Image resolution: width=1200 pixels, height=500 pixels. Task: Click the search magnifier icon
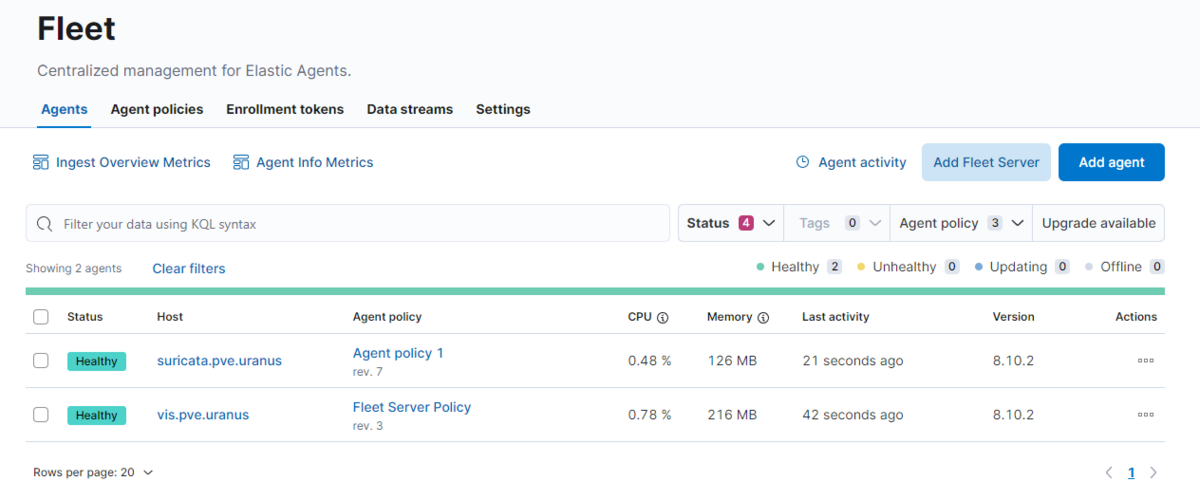click(x=45, y=224)
